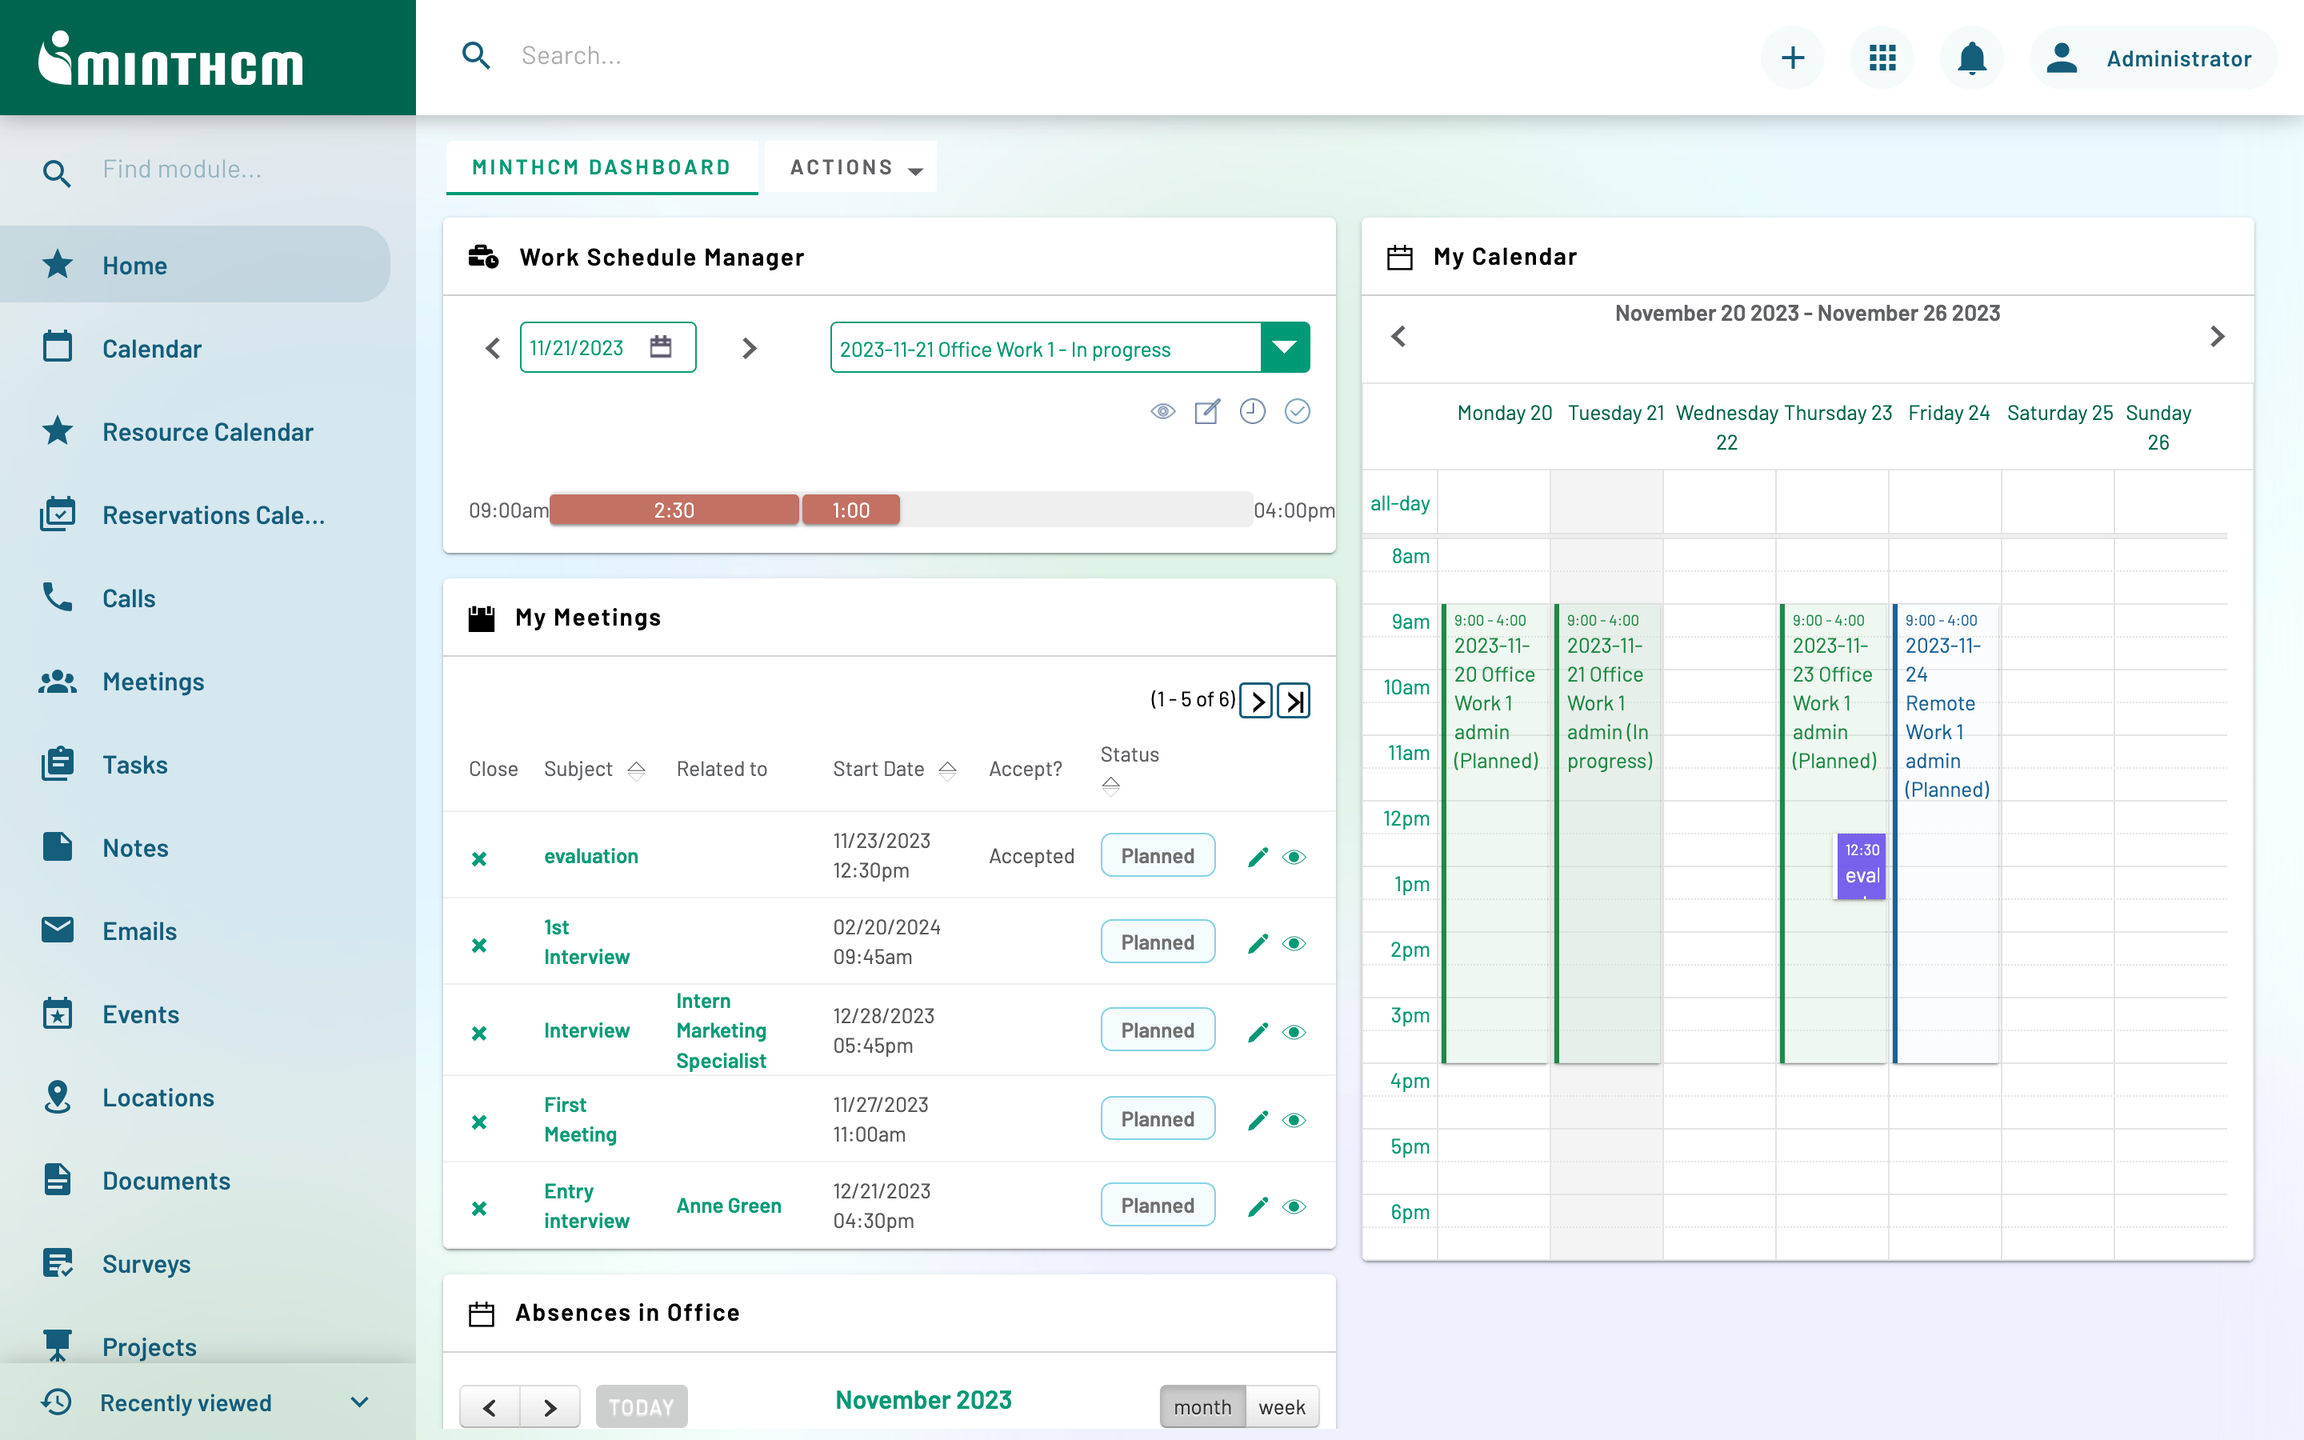Click the checkmark complete icon for work schedule

(1297, 411)
